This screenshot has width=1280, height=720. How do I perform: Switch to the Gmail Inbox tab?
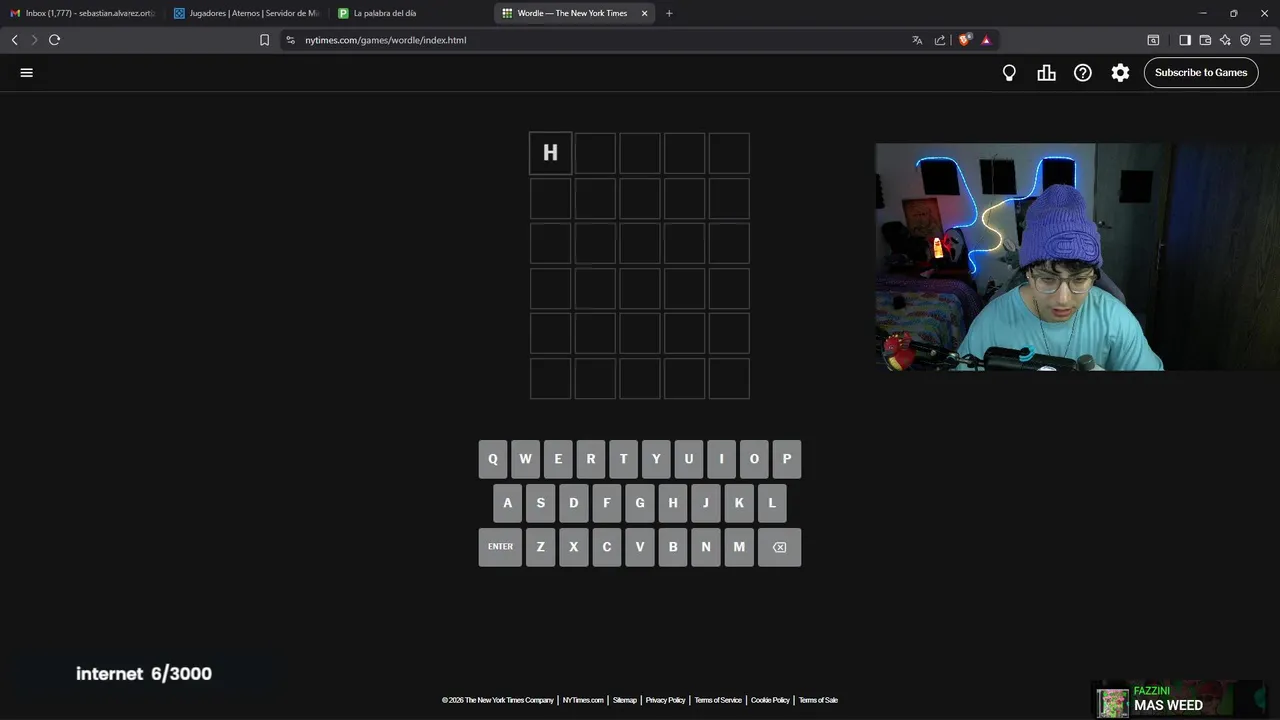coord(82,13)
